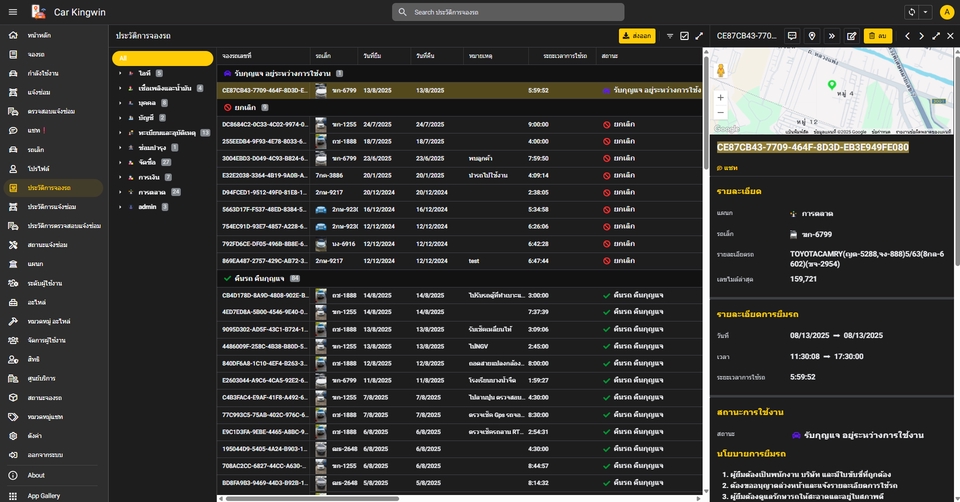The image size is (960, 502).
Task: Open the comment icon in detail header
Action: pyautogui.click(x=792, y=36)
